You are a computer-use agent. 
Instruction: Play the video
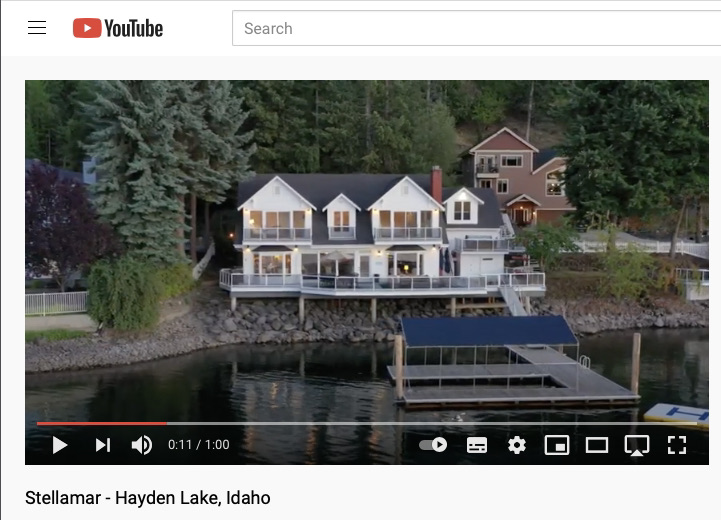[x=60, y=445]
